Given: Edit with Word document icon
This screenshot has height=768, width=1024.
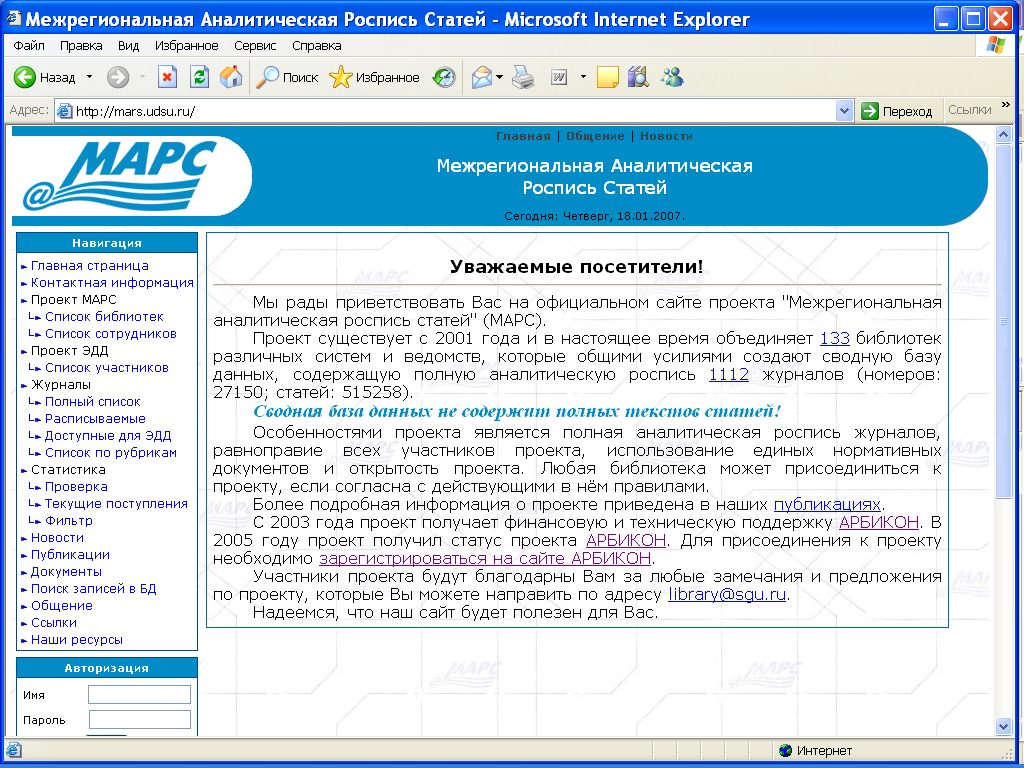Looking at the screenshot, I should [x=559, y=77].
